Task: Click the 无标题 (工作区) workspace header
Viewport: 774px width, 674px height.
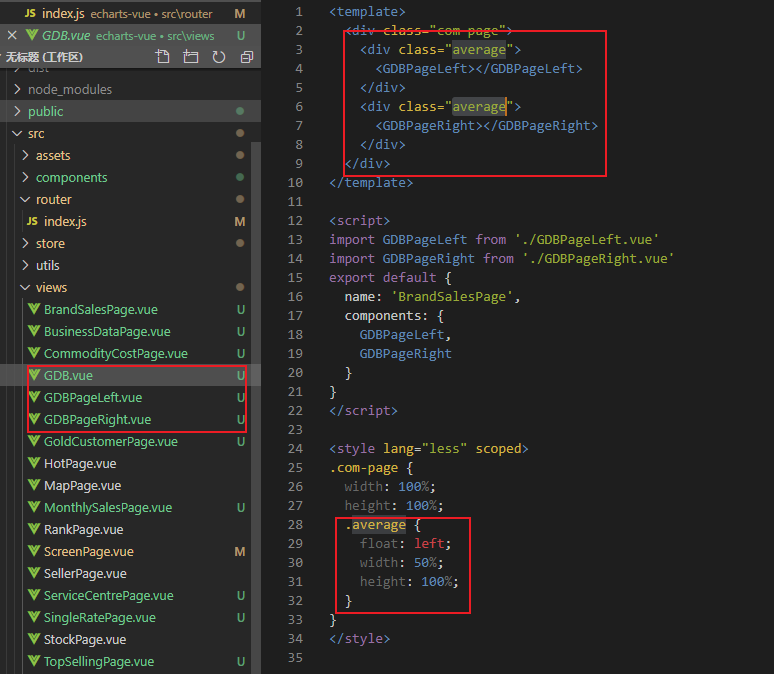Action: tap(44, 57)
